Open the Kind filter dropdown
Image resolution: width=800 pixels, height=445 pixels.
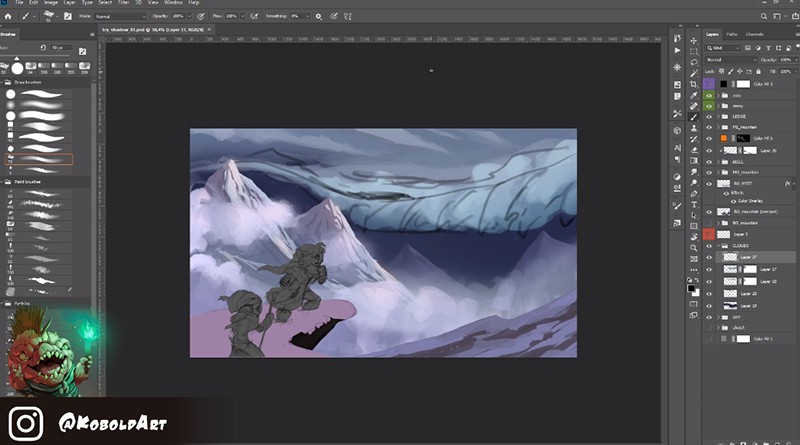tap(723, 48)
